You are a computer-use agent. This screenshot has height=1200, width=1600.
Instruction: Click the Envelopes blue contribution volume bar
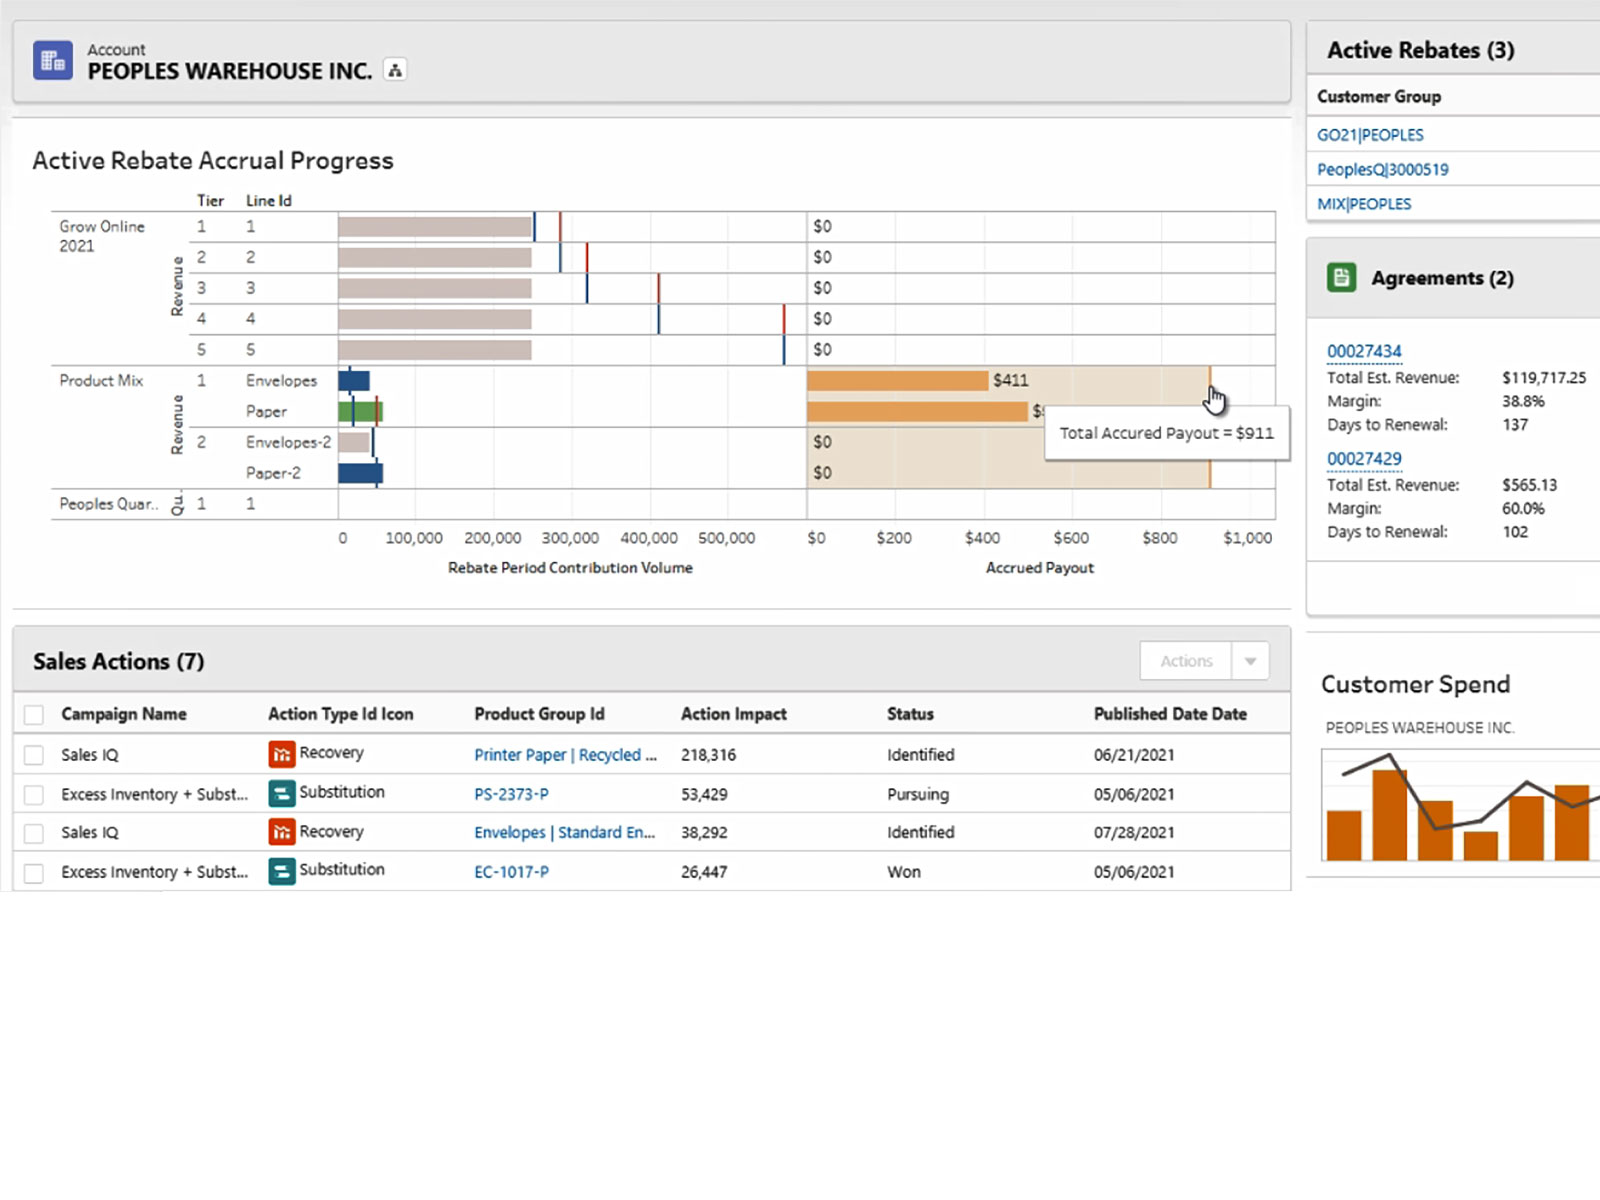[x=354, y=380]
